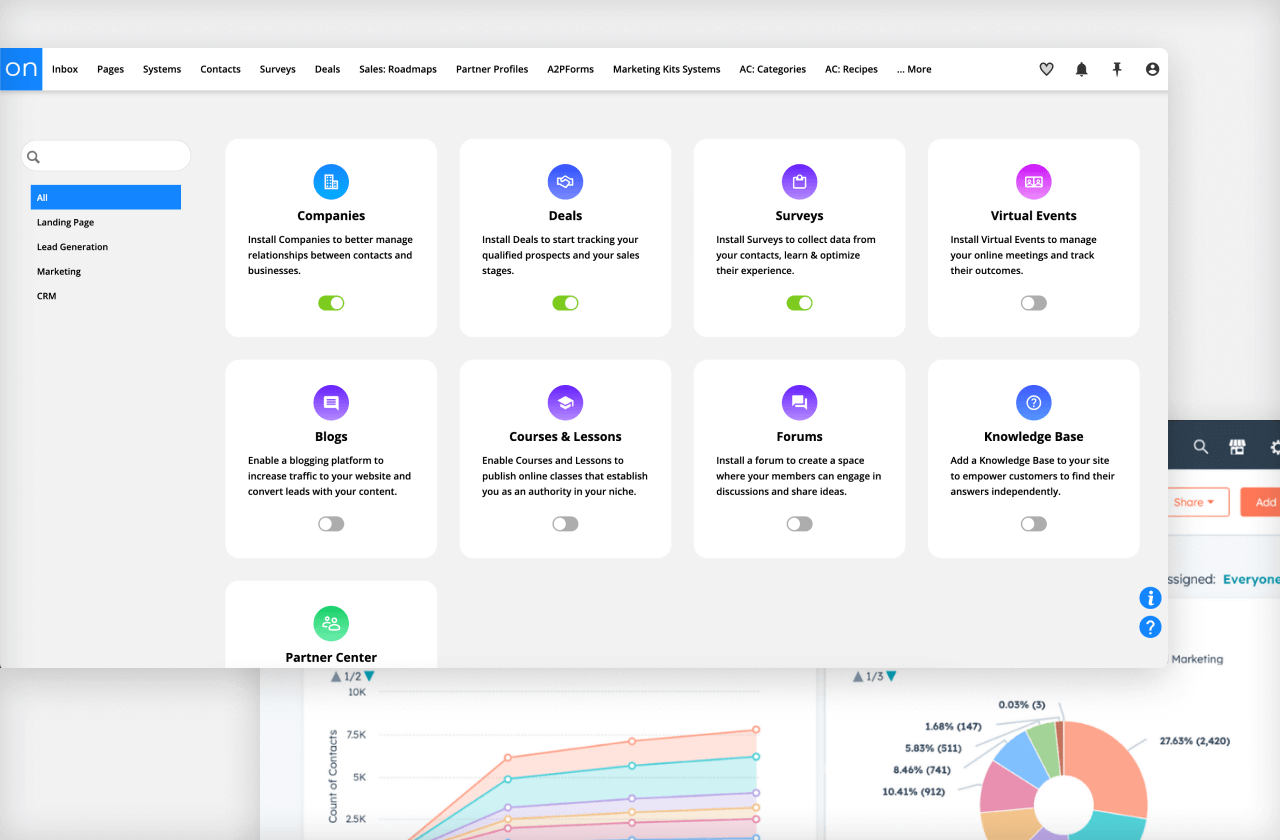Open the Share dropdown
The width and height of the screenshot is (1280, 840).
(1198, 502)
